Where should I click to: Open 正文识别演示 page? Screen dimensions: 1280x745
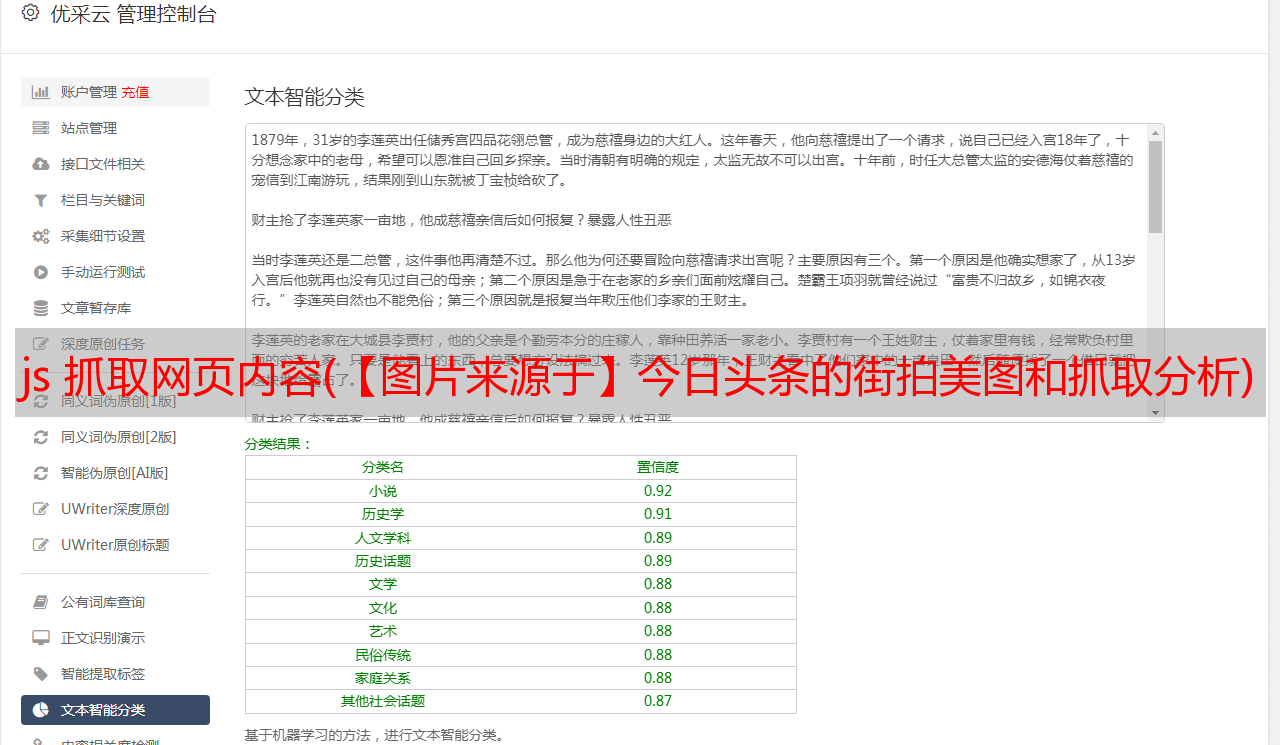pyautogui.click(x=115, y=638)
